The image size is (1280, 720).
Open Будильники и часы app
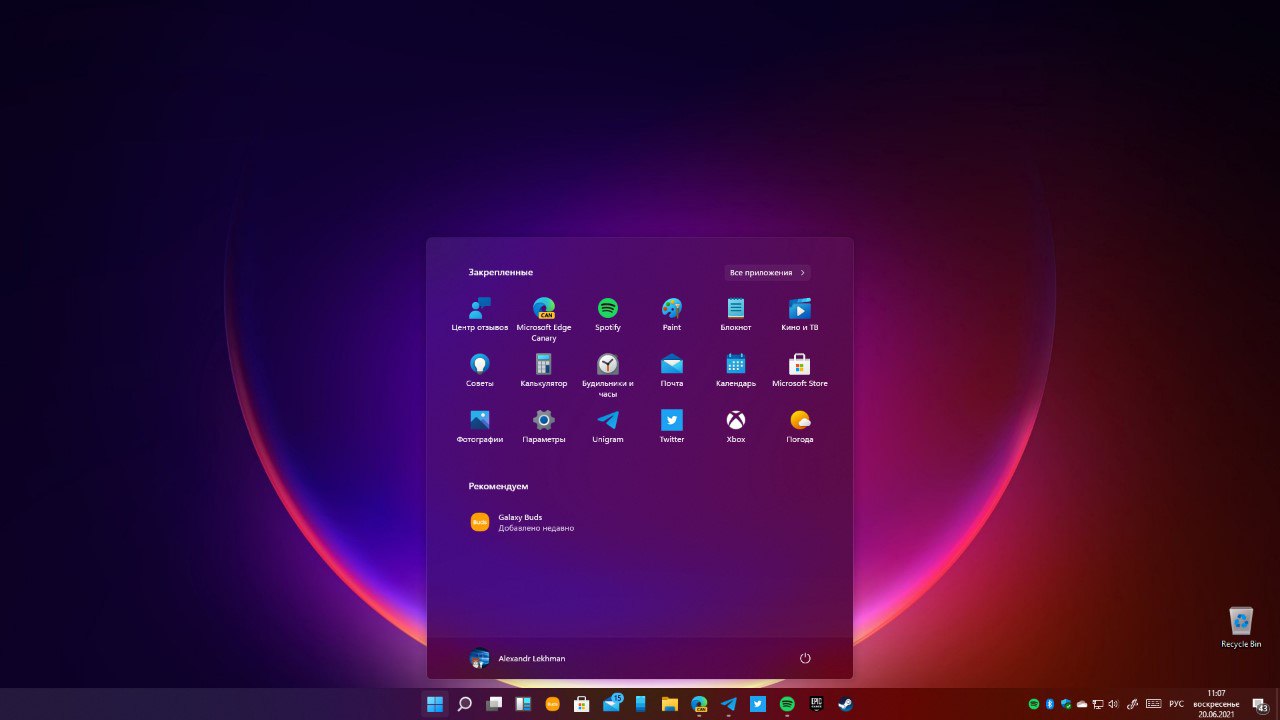pos(608,375)
